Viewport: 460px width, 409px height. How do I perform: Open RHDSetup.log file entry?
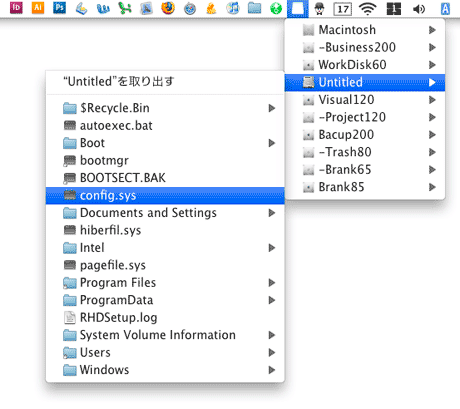pos(165,317)
